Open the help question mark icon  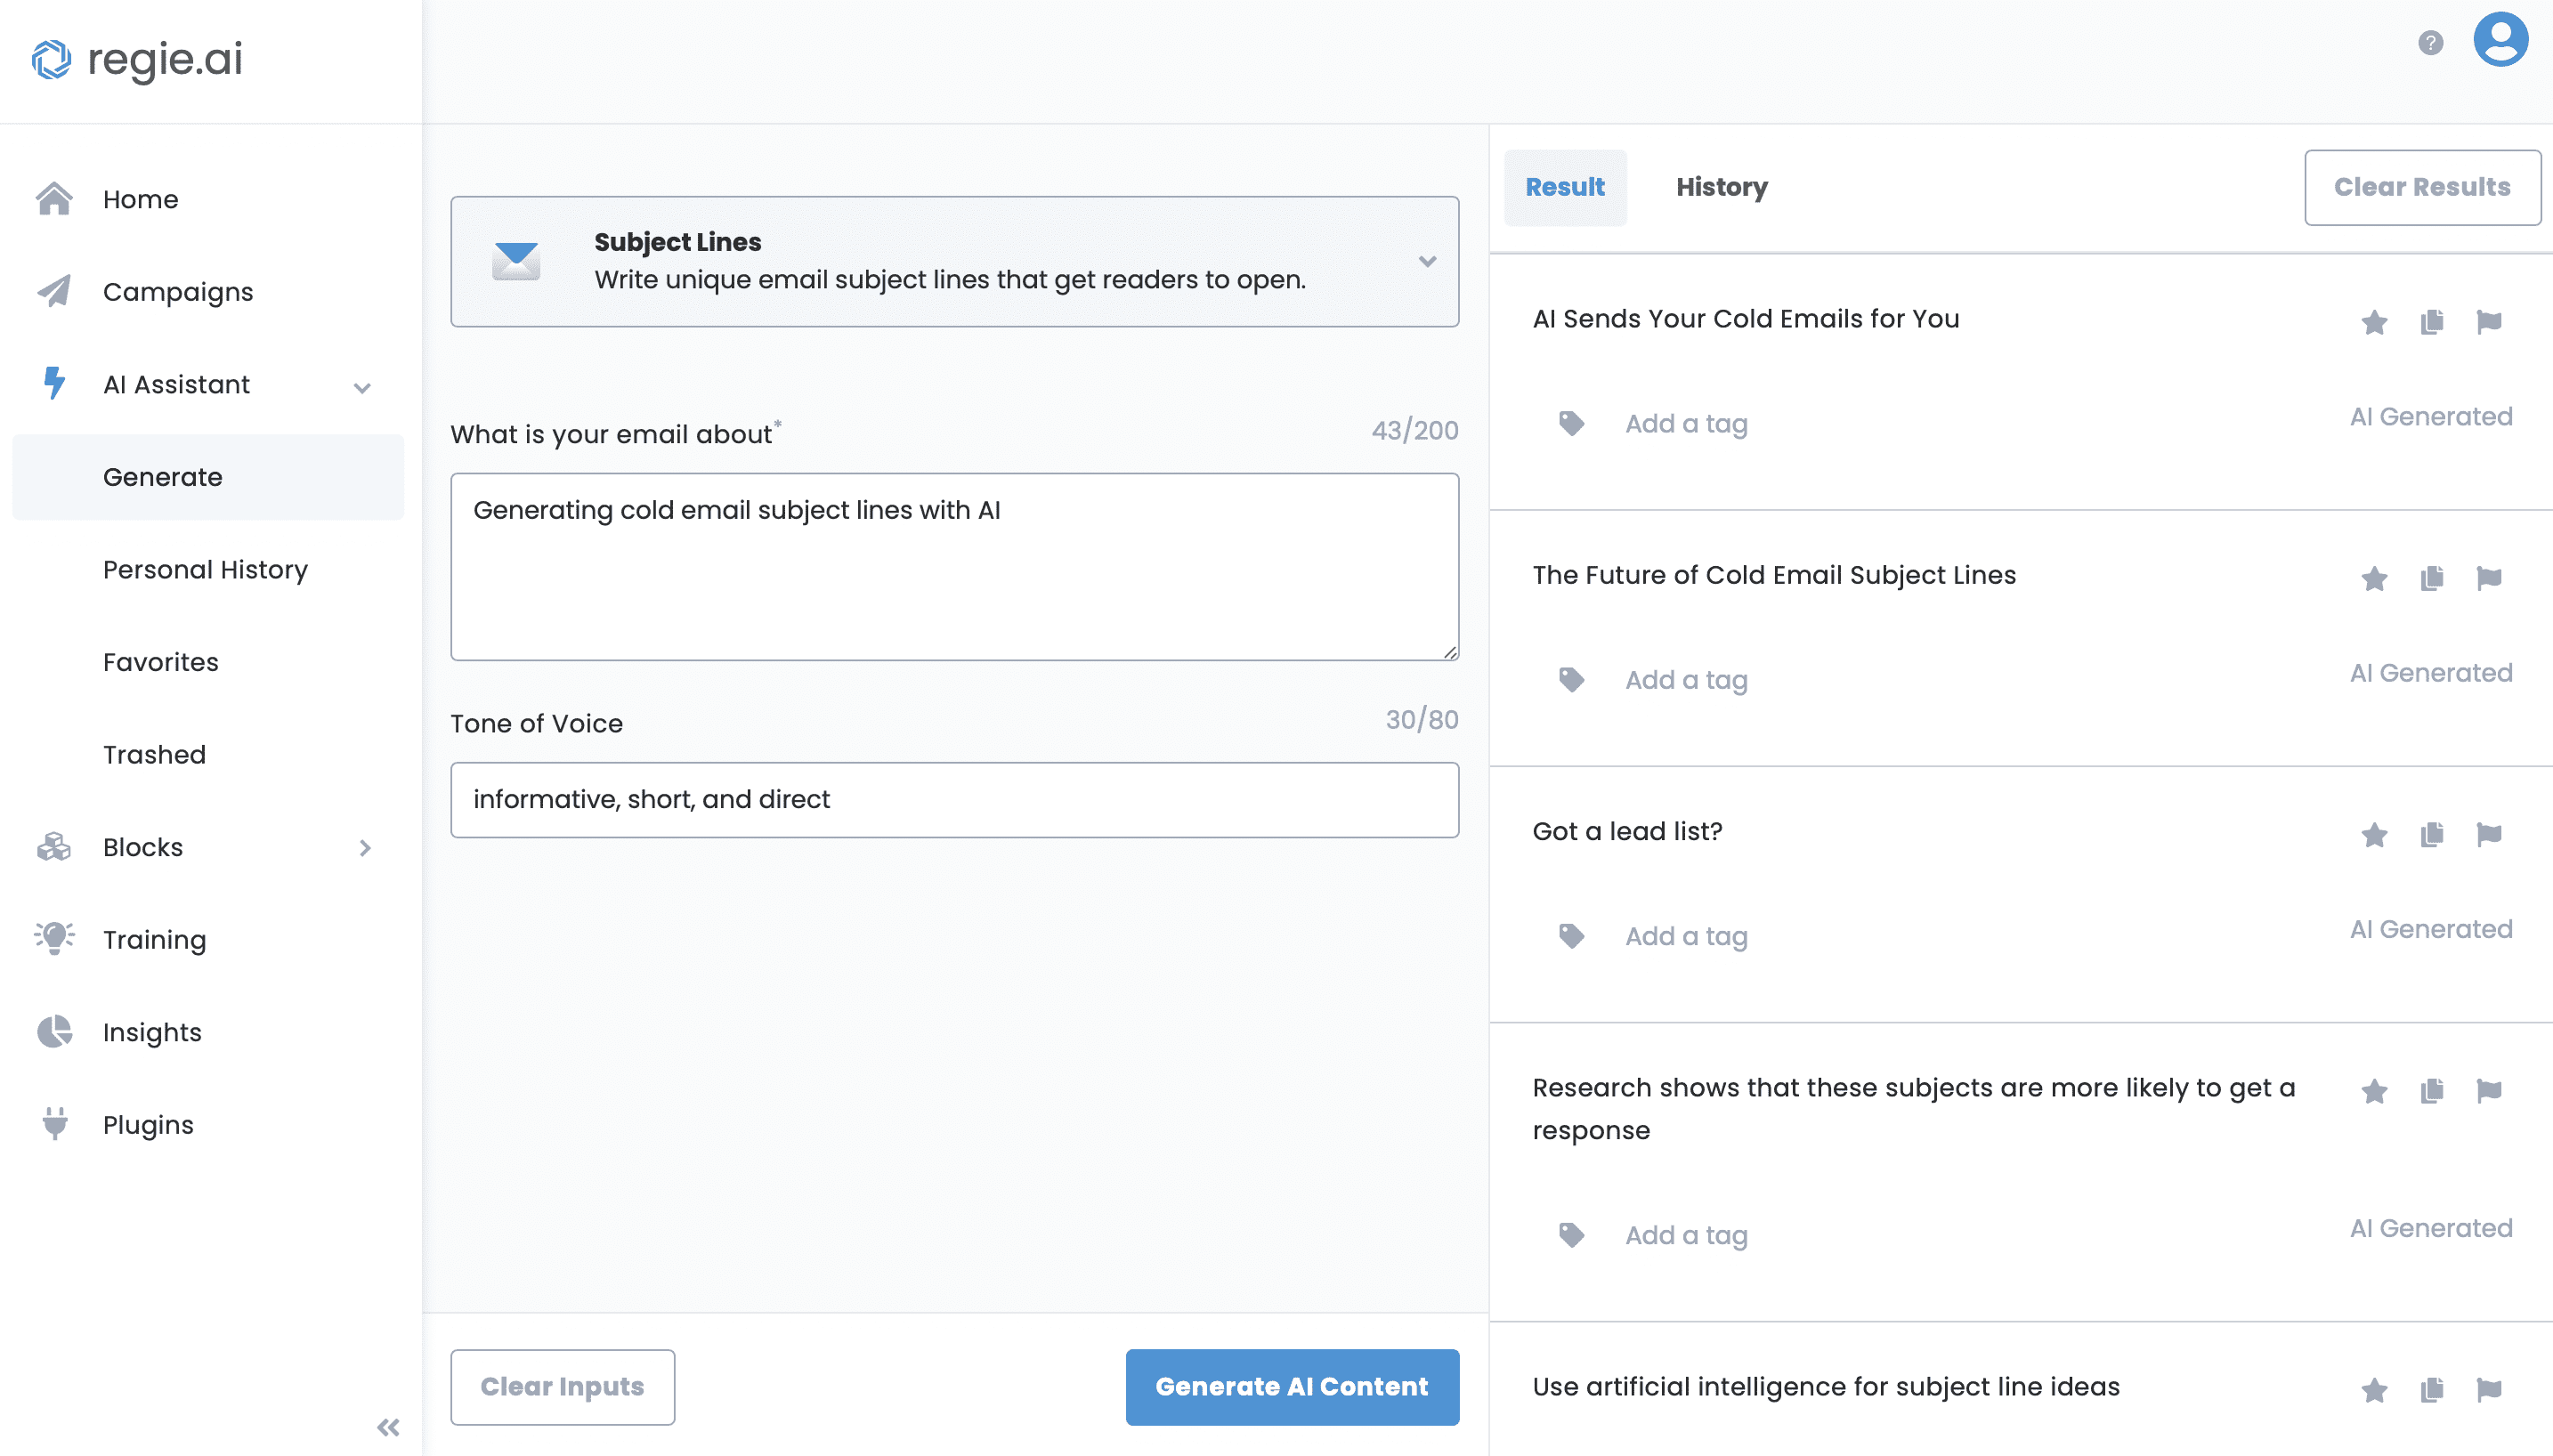coord(2429,42)
